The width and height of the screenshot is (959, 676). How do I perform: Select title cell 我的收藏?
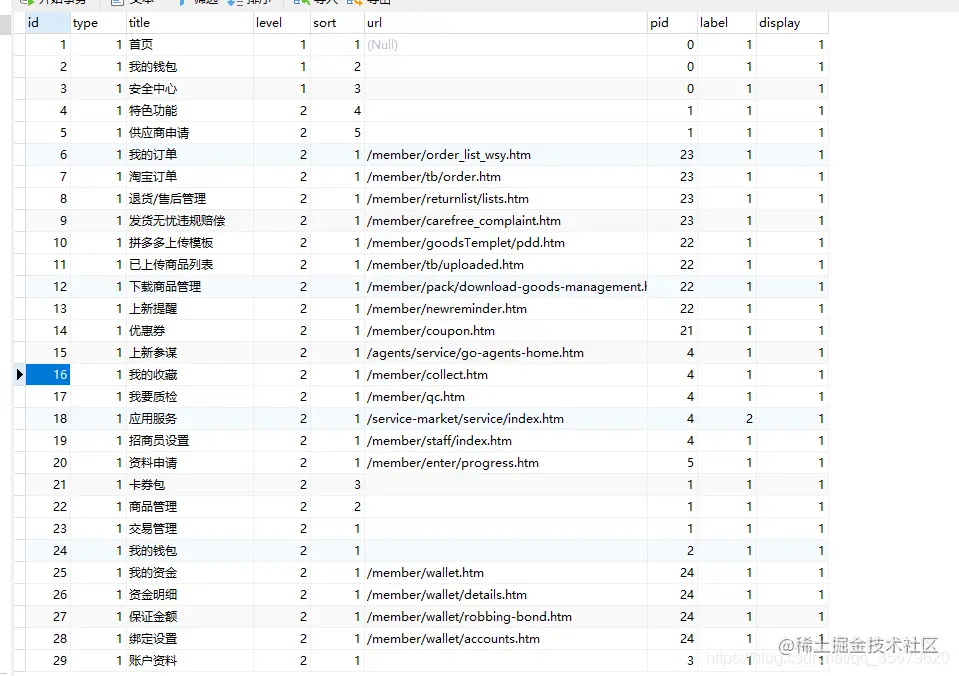pyautogui.click(x=190, y=375)
